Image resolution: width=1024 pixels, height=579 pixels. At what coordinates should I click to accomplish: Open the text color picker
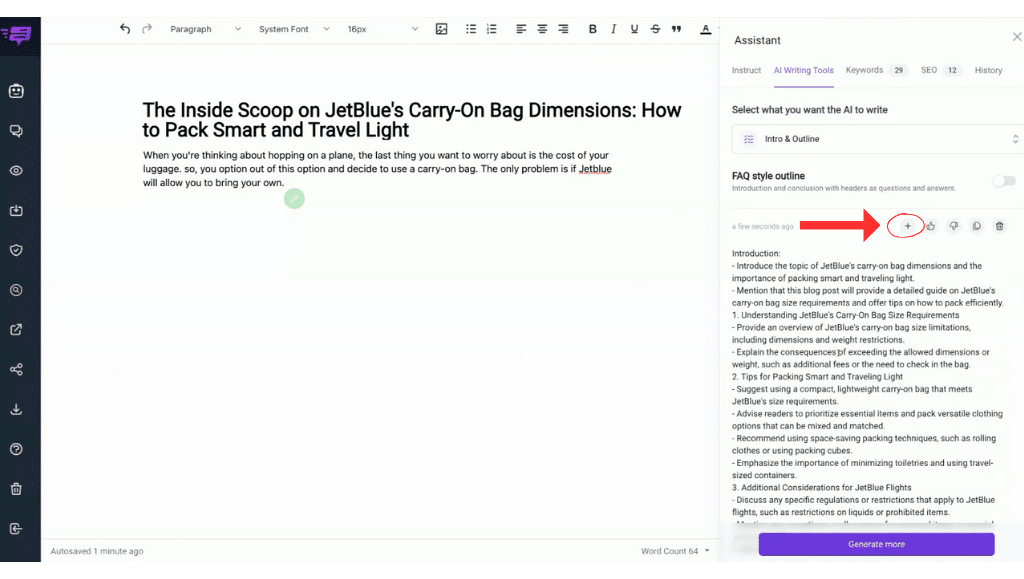[x=705, y=29]
